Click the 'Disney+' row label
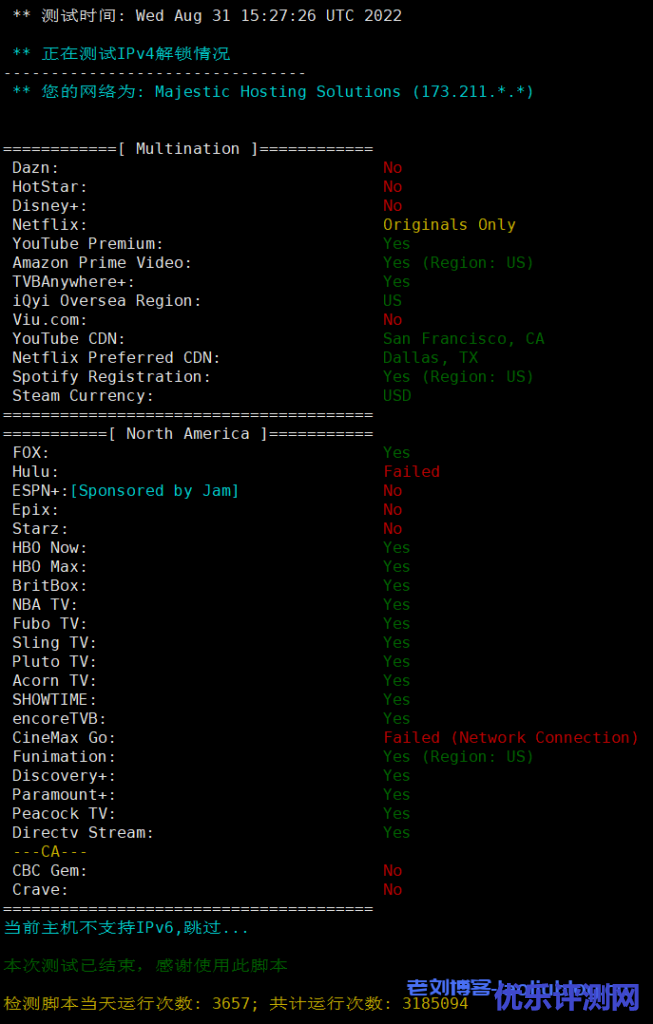Screen dimensions: 653x1024 click(50, 206)
